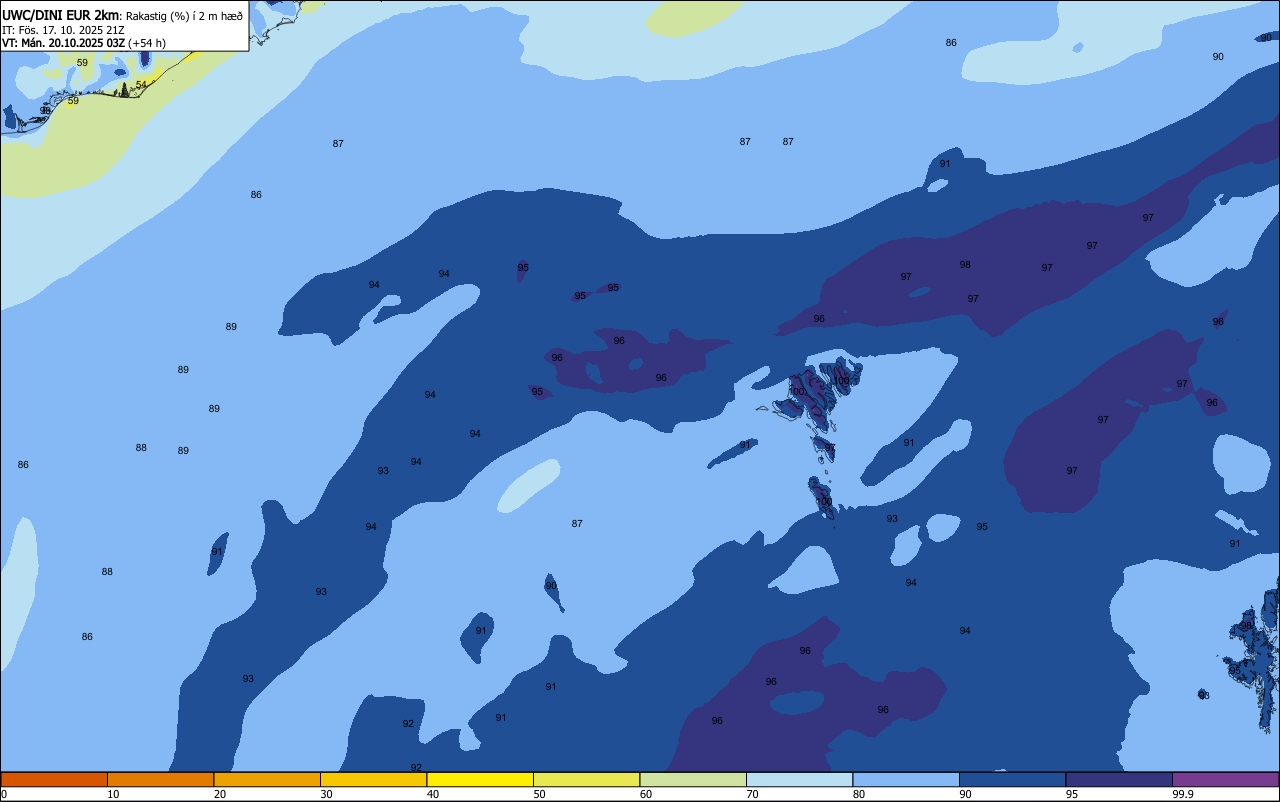Choose the 90–95 dark blue legend segment

1012,779
